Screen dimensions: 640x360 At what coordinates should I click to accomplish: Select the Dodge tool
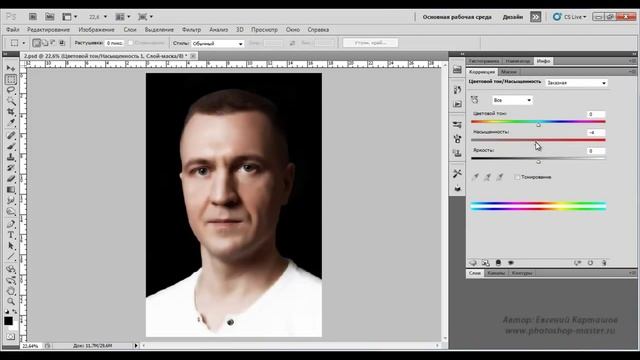11,211
